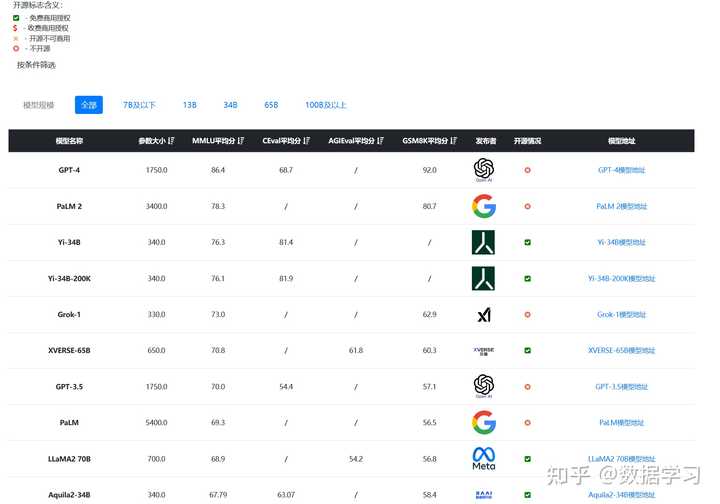Click the Meta logo in the LLaMA2 70B row
The width and height of the screenshot is (720, 504).
pos(484,459)
